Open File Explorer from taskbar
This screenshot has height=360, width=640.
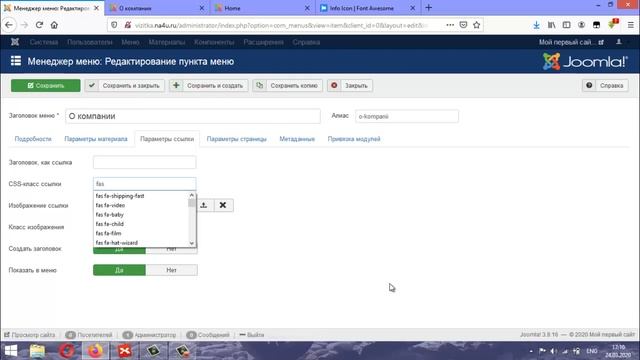click(x=37, y=351)
